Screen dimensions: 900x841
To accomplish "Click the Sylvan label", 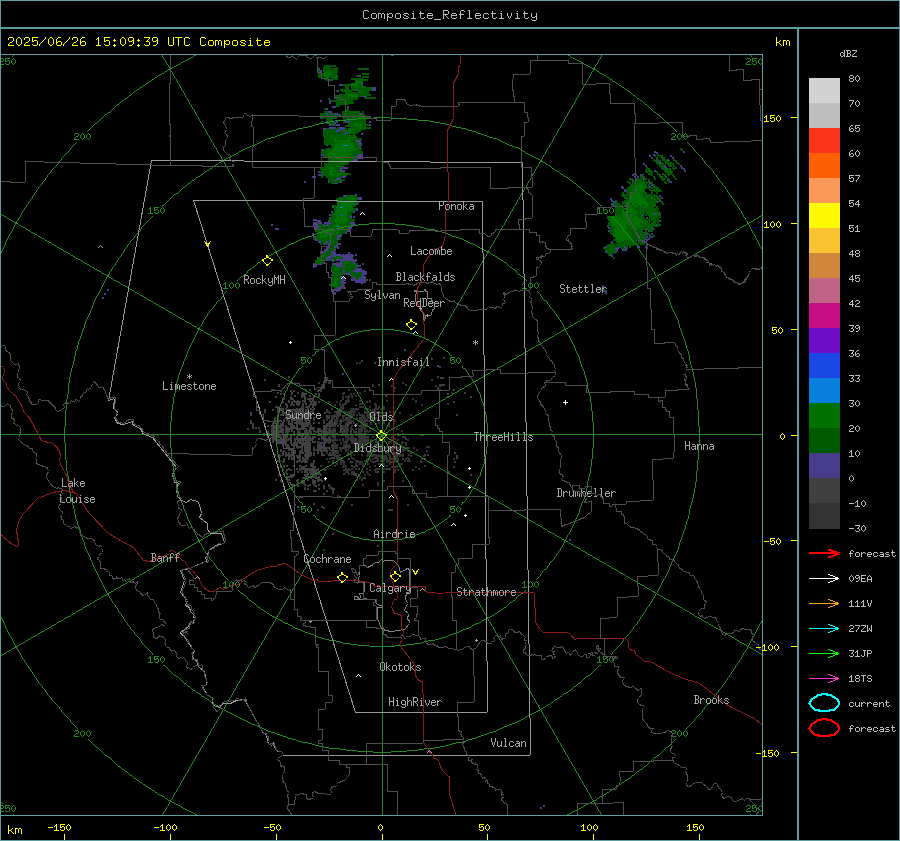I will click(x=382, y=295).
